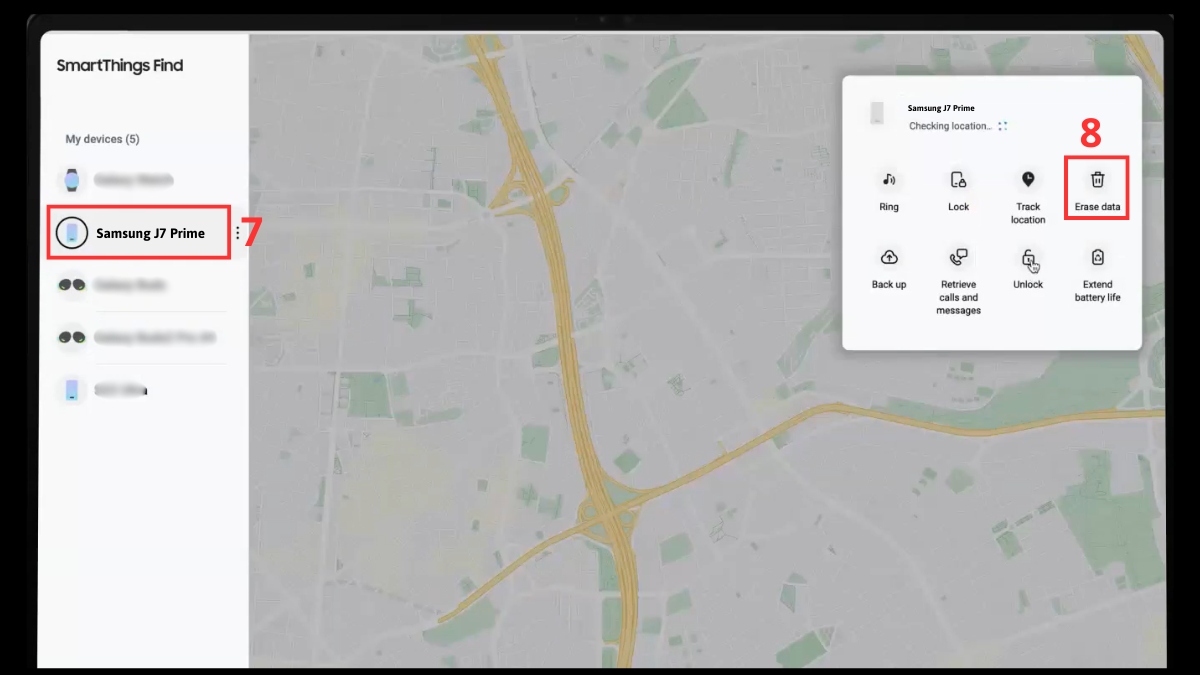Click the SmartThings Find title
This screenshot has height=675, width=1200.
pos(120,66)
